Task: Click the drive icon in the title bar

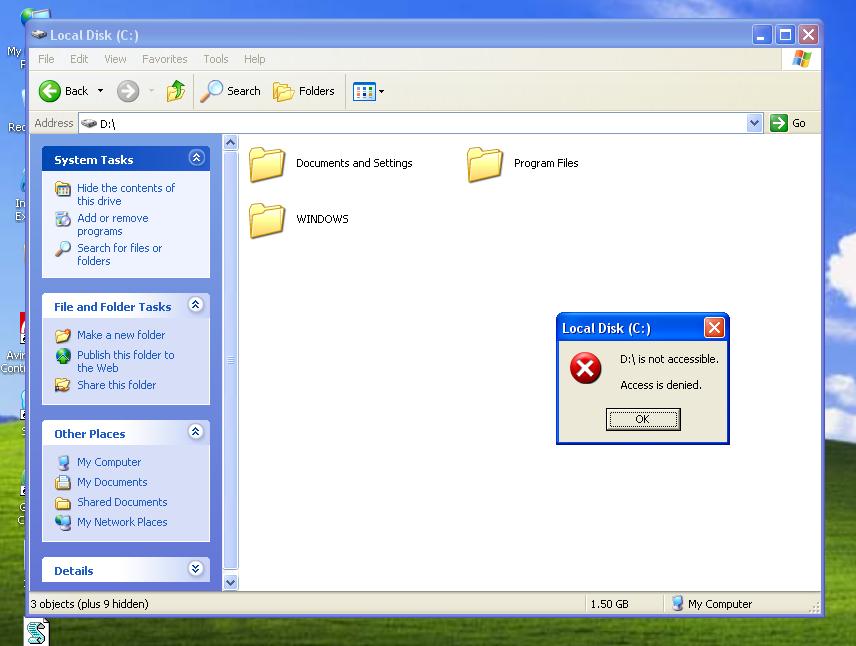Action: point(39,35)
